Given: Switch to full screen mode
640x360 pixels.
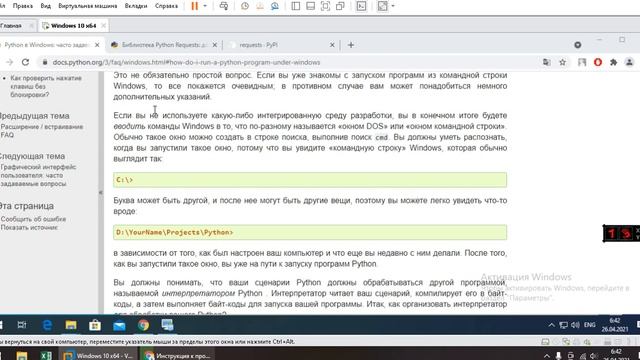Looking at the screenshot, I should pos(325,6).
